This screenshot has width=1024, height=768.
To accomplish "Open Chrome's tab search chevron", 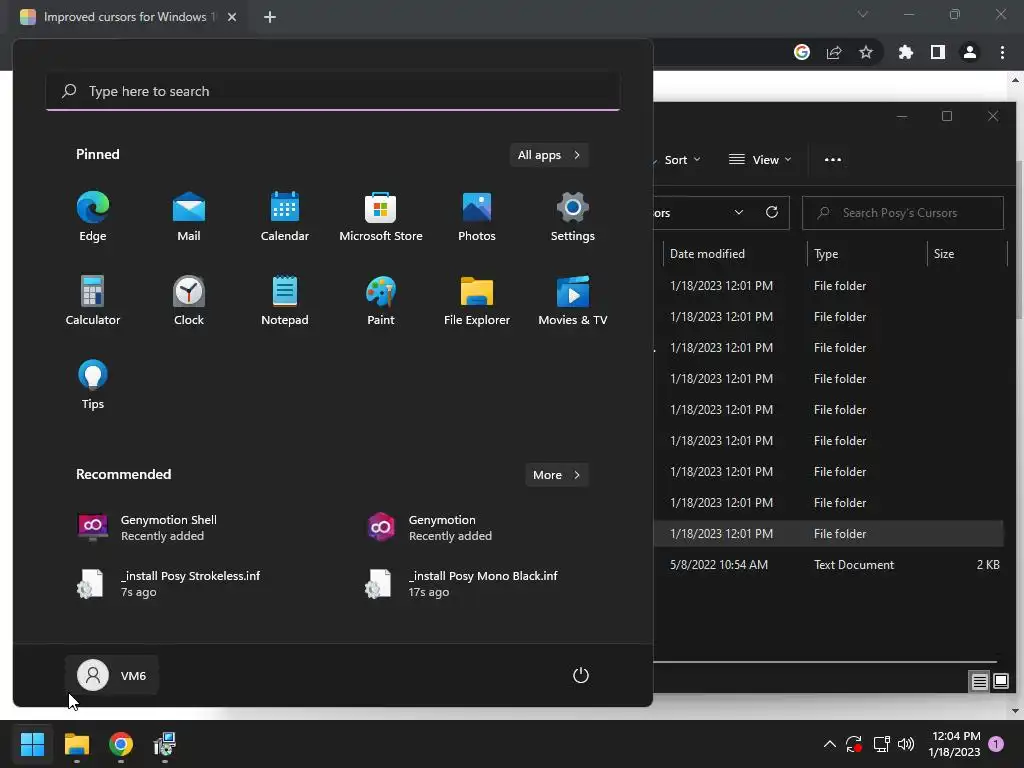I will click(863, 14).
